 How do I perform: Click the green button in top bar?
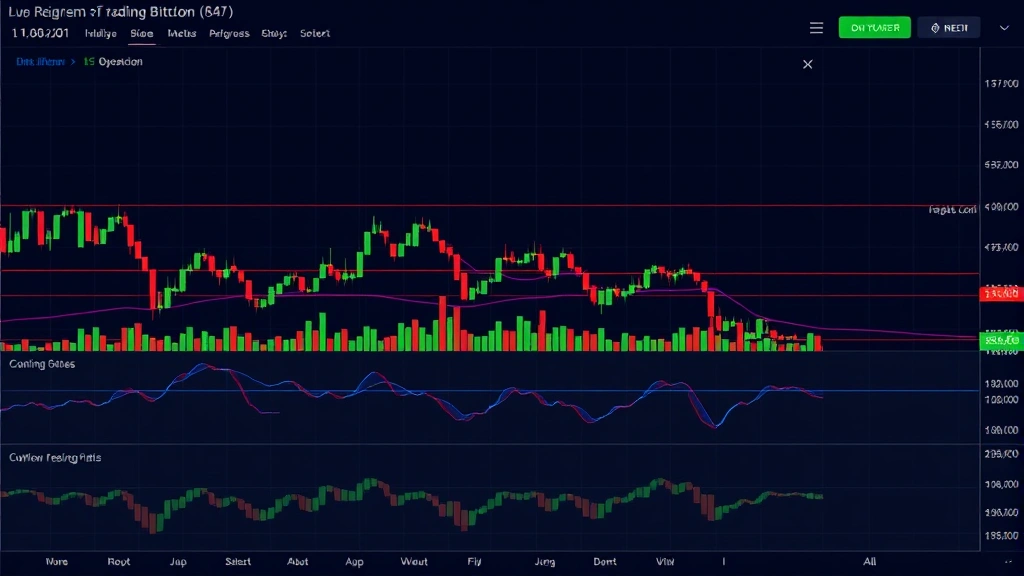(874, 28)
